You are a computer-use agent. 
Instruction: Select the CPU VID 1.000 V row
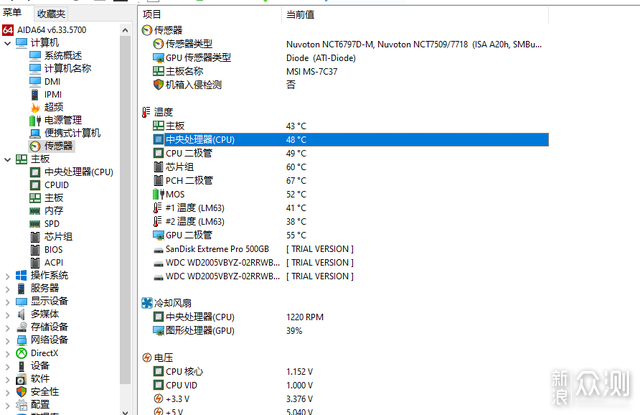[351, 385]
